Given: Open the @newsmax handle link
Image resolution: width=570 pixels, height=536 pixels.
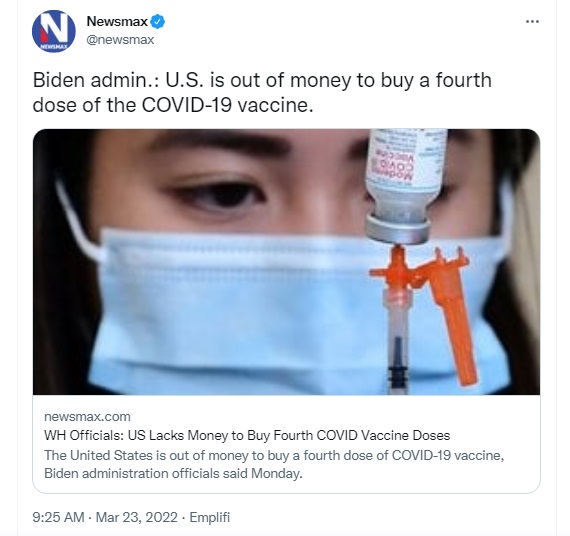Looking at the screenshot, I should click(x=120, y=39).
